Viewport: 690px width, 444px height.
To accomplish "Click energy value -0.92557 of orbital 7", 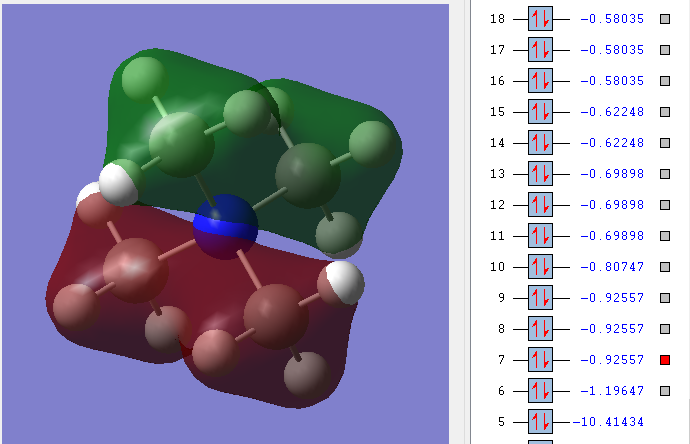I will [x=612, y=360].
